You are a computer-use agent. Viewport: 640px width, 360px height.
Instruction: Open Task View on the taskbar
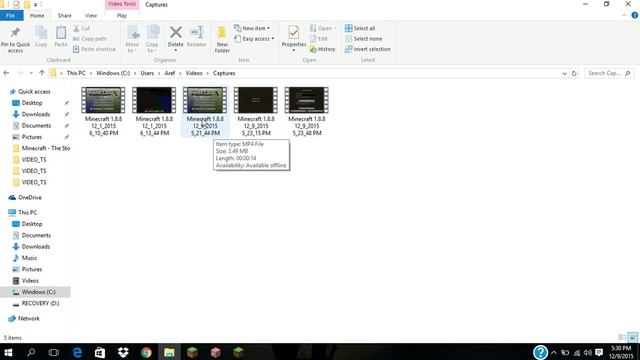pos(53,352)
